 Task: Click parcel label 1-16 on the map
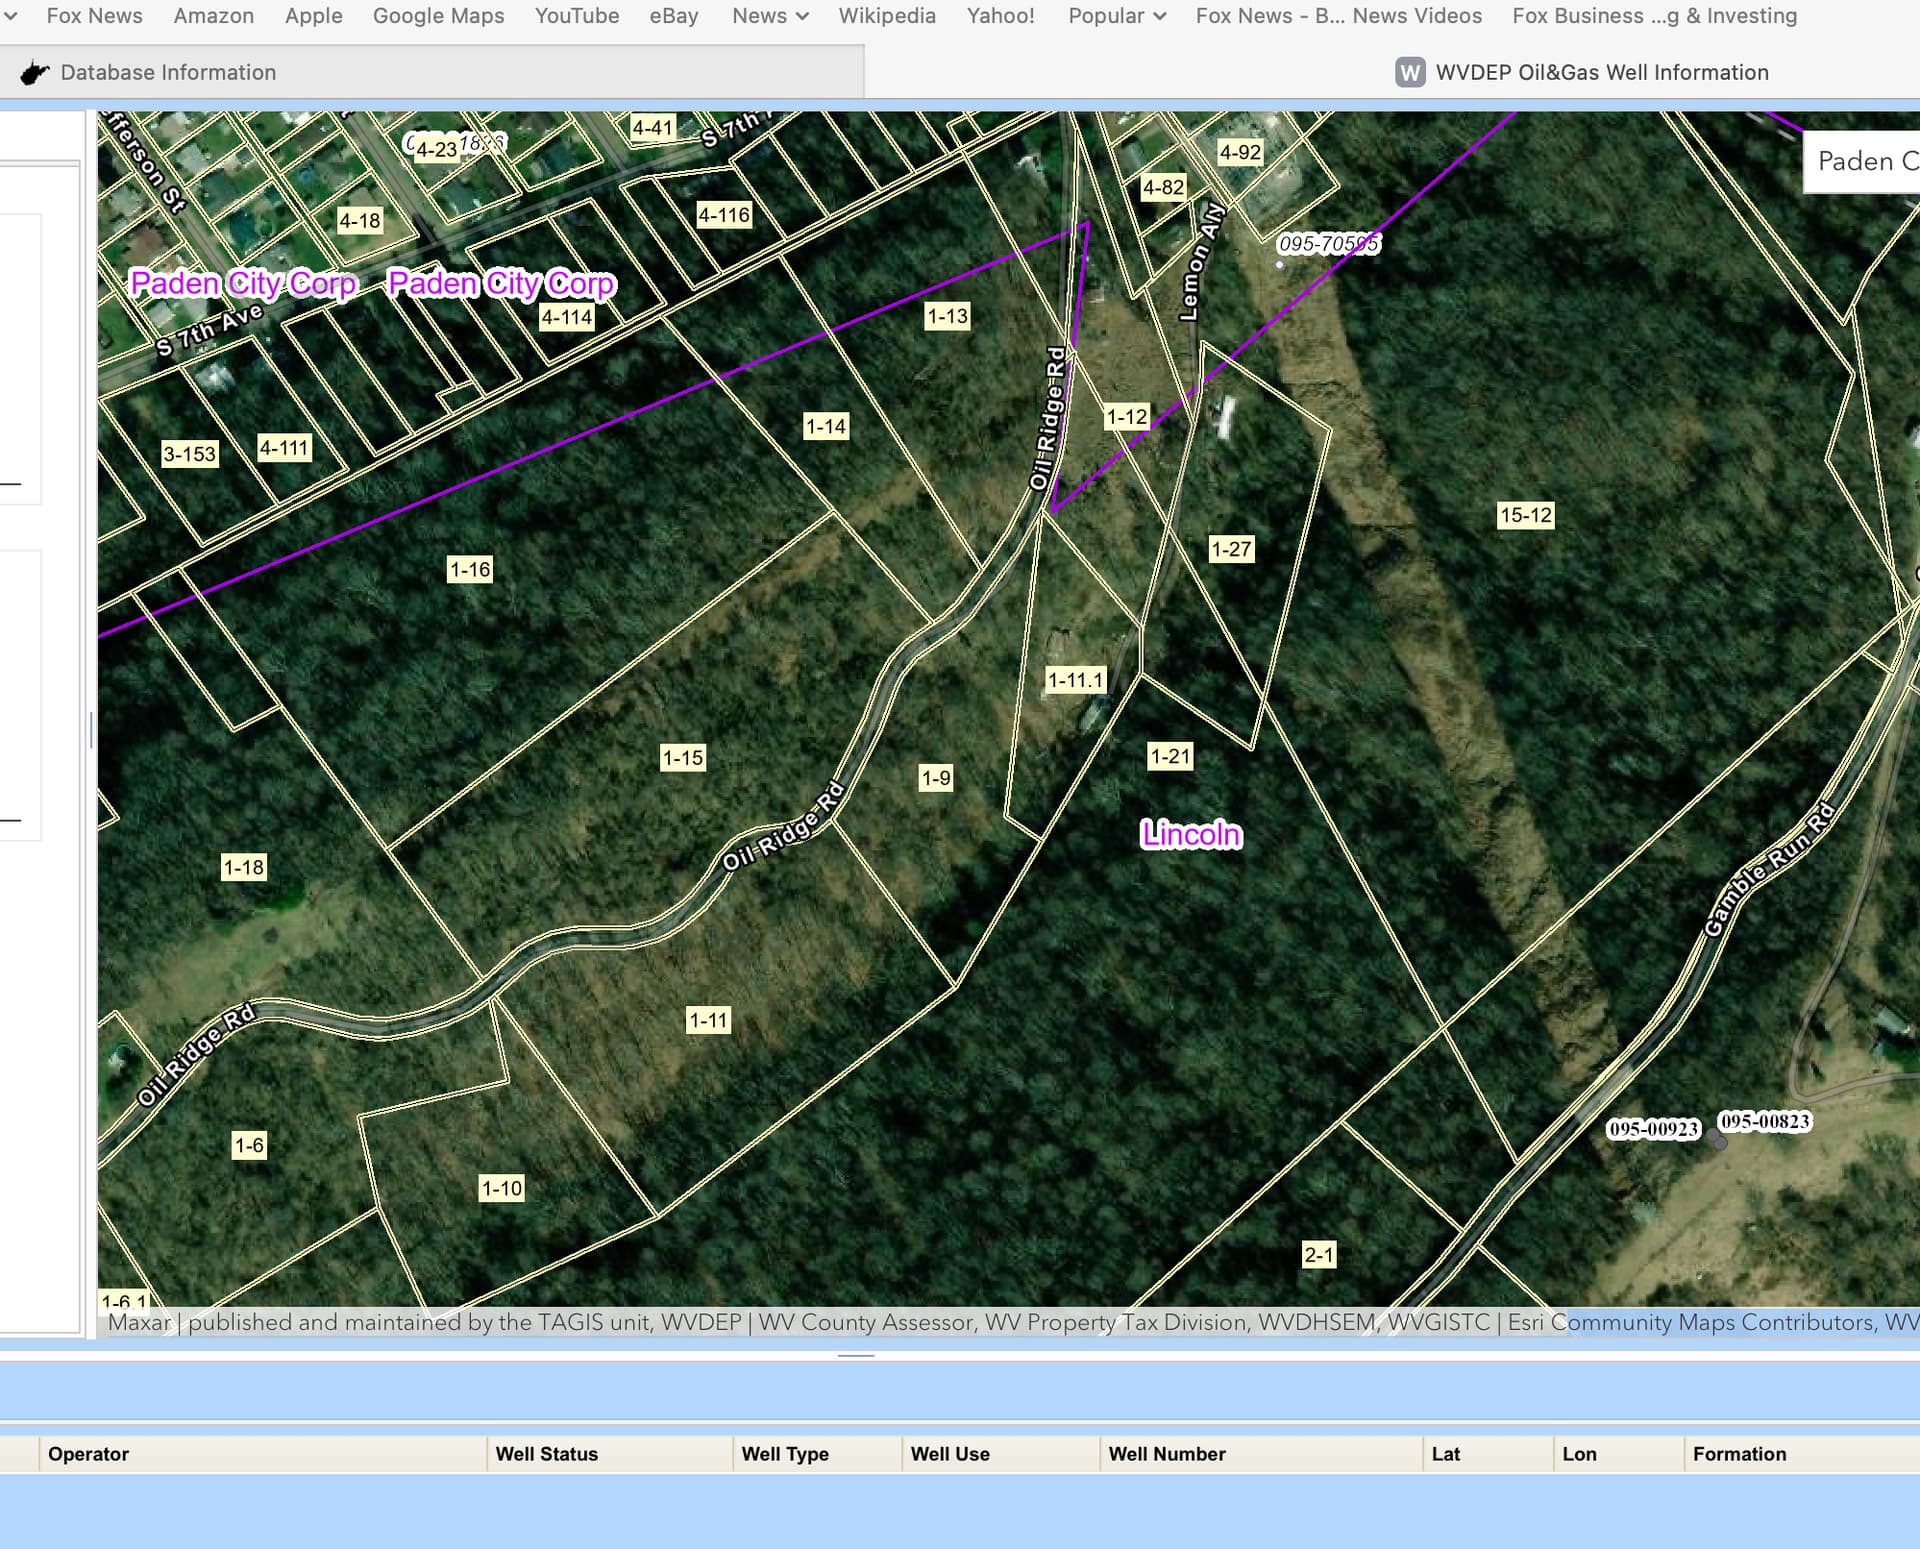point(470,569)
